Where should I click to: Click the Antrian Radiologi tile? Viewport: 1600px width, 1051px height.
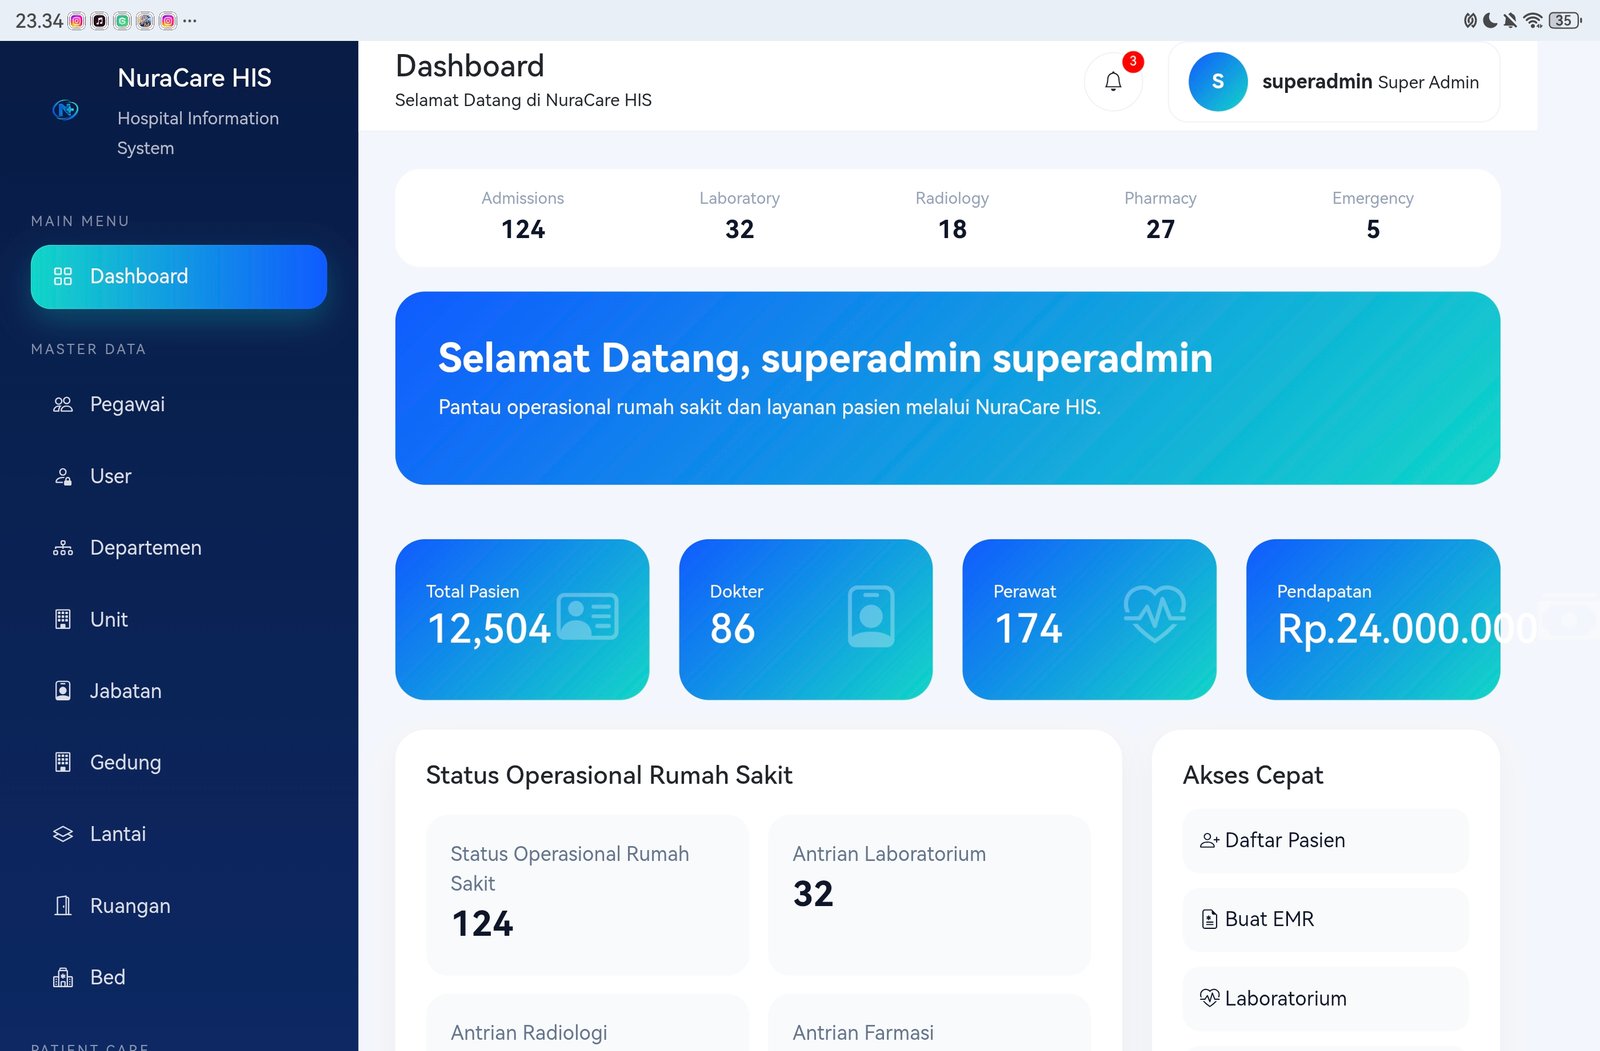[x=588, y=1022]
